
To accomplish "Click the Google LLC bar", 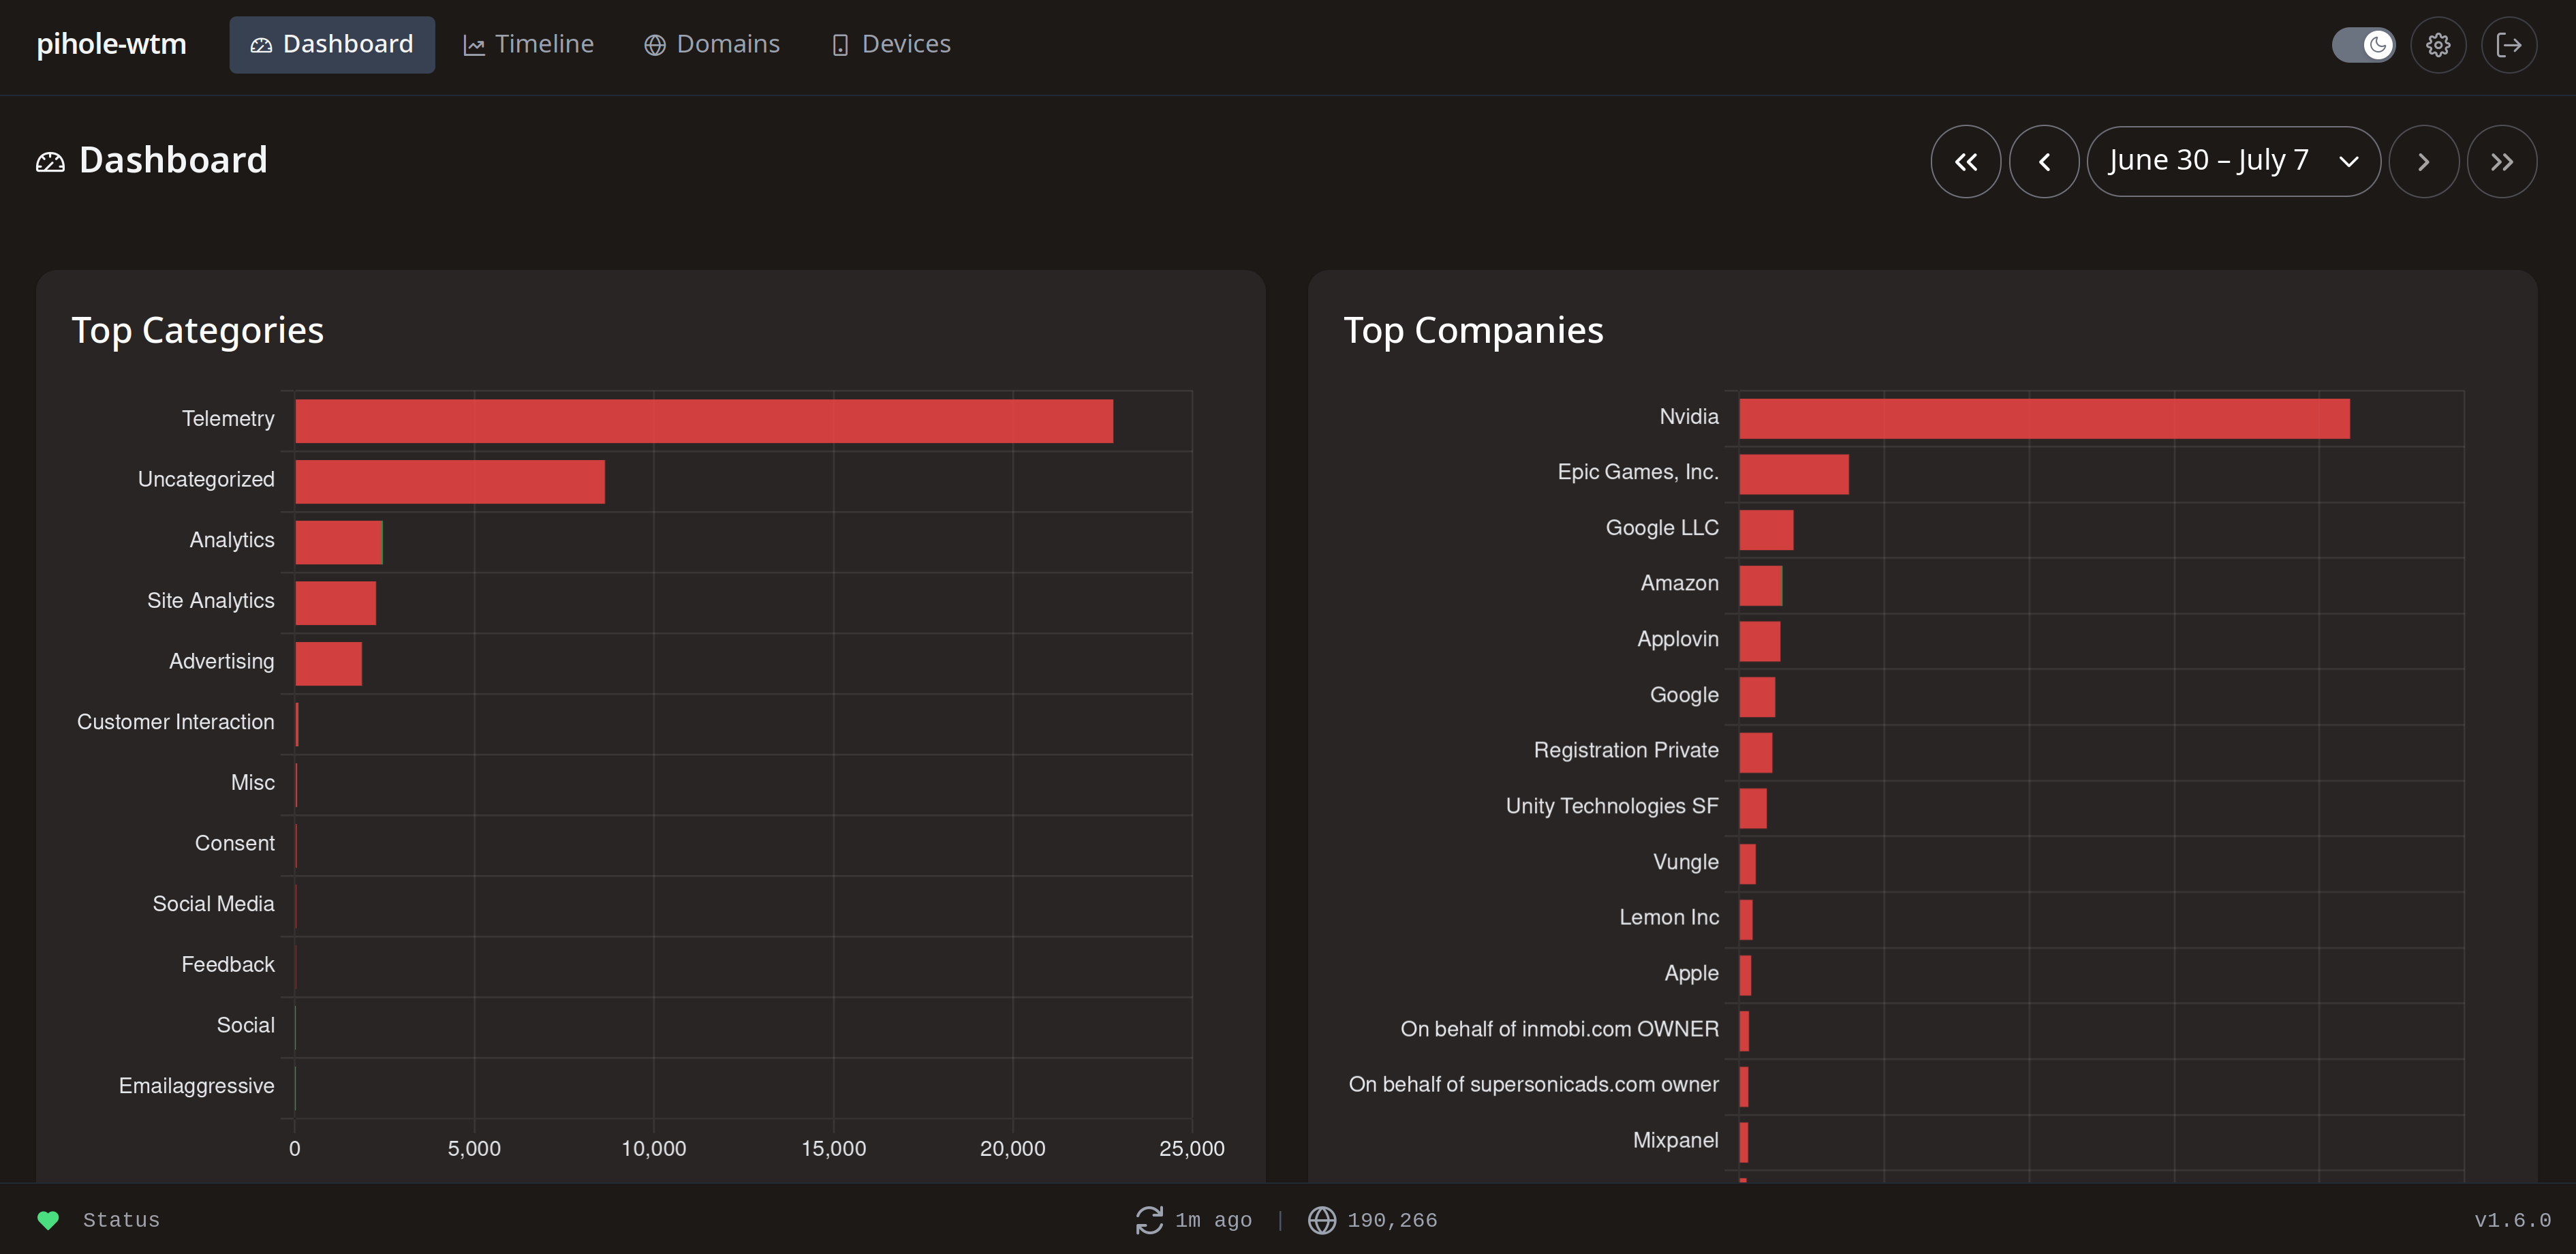I will click(x=1766, y=530).
